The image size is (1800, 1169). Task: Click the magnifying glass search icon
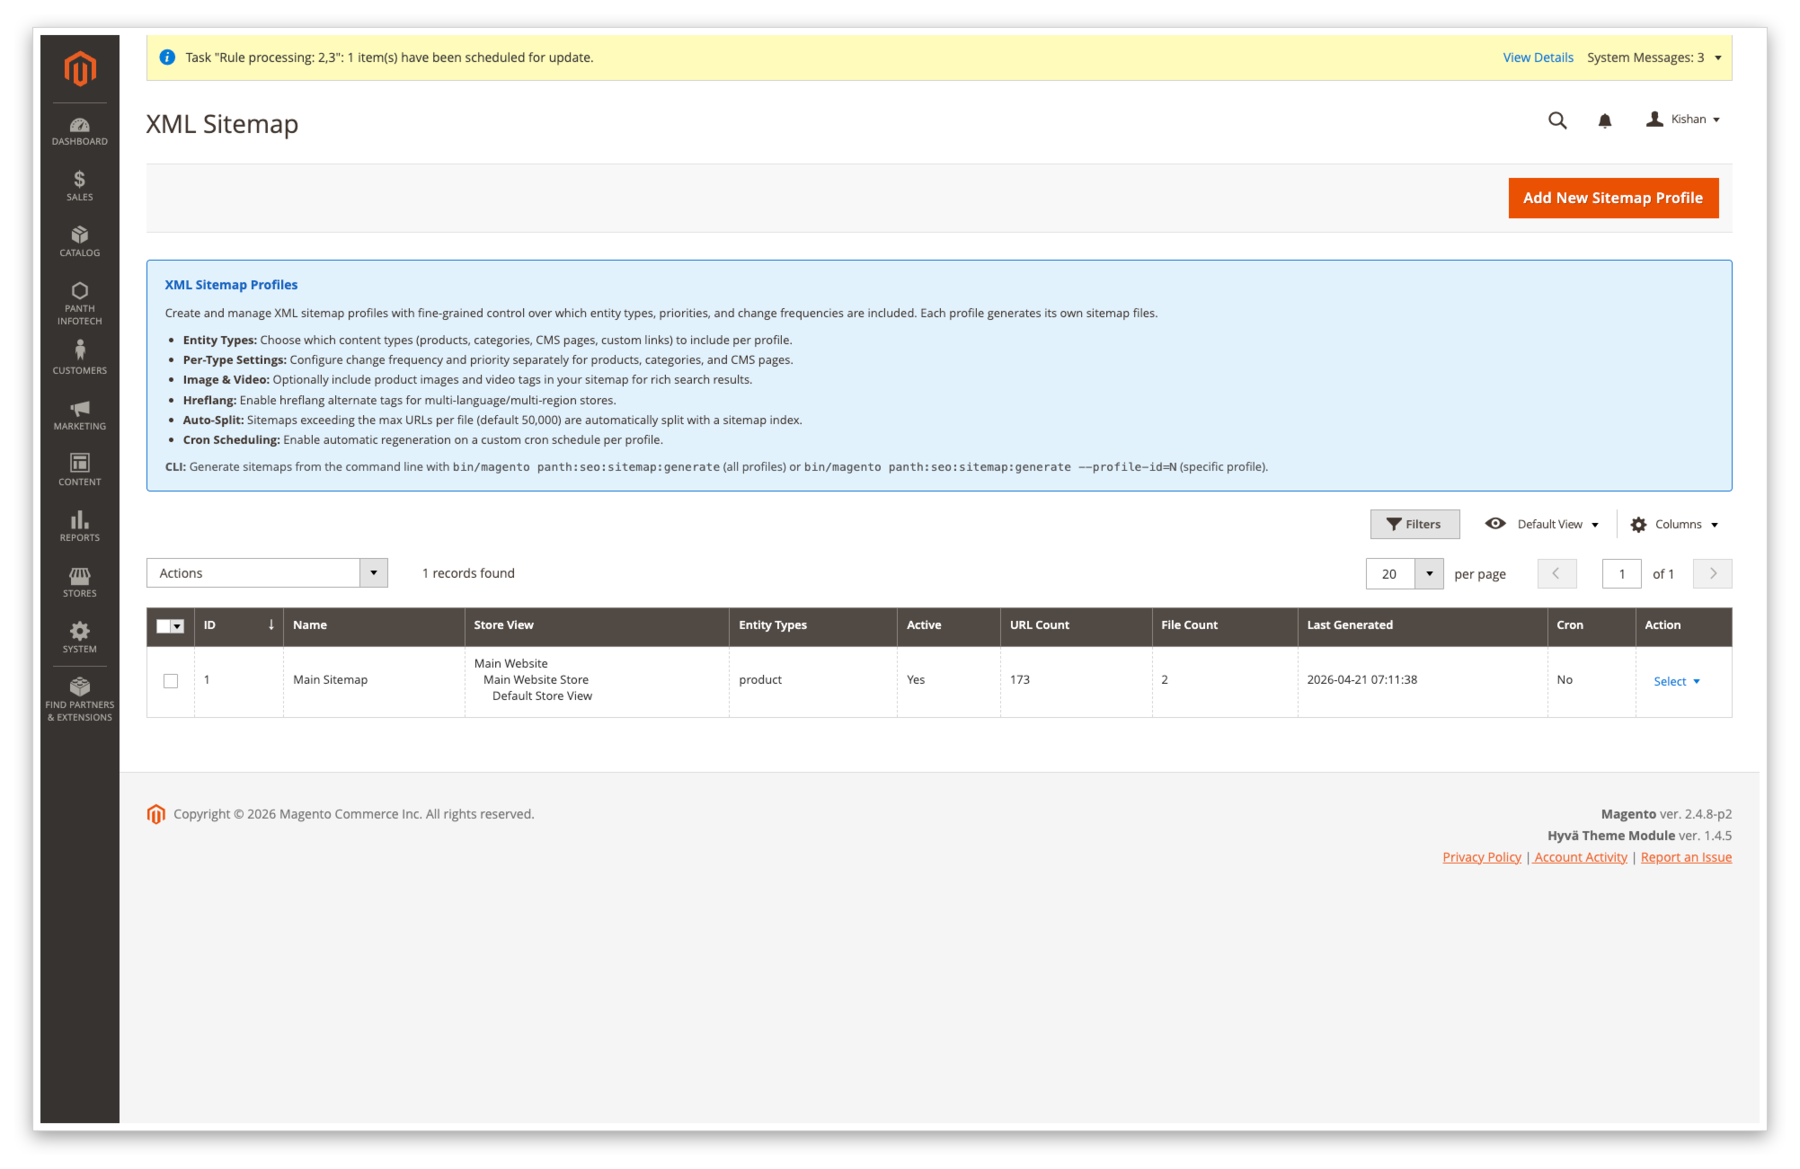coord(1557,121)
